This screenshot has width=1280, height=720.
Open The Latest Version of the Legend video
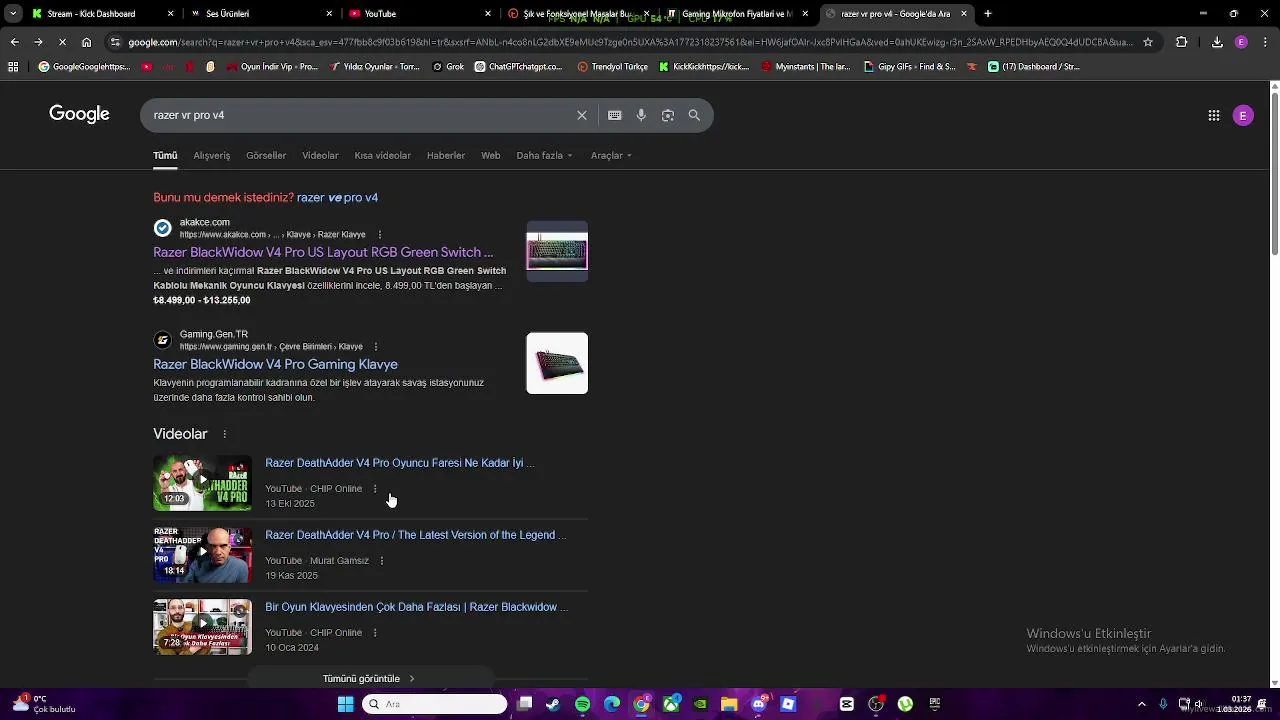[x=415, y=535]
